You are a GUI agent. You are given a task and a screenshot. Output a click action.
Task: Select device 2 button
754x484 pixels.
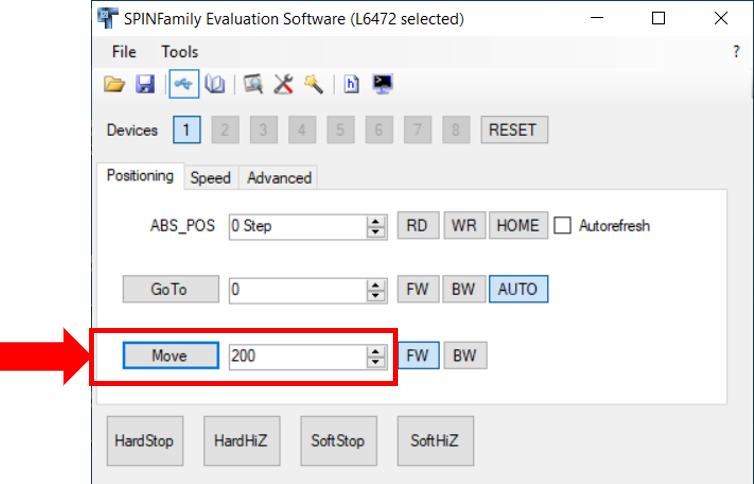click(225, 130)
